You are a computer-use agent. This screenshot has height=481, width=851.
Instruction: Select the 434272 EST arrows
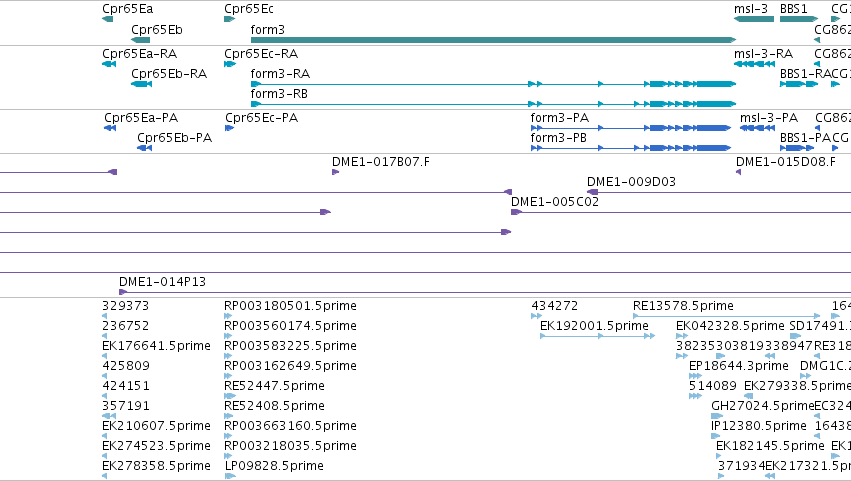536,316
